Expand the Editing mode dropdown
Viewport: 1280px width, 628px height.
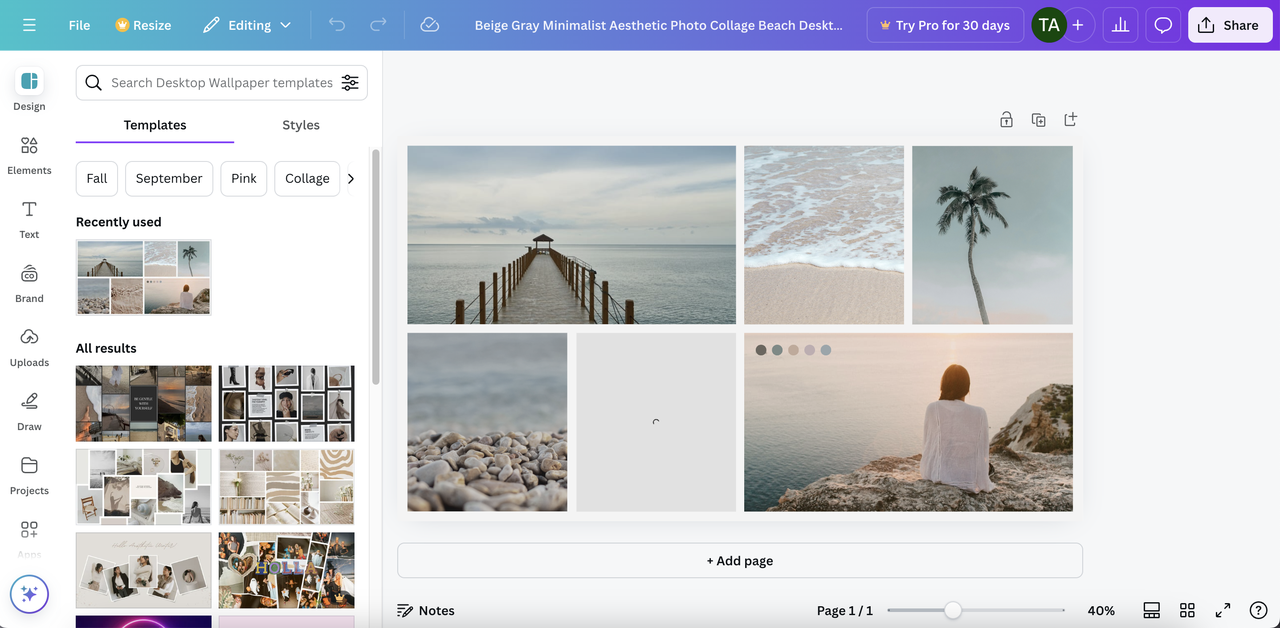click(246, 25)
